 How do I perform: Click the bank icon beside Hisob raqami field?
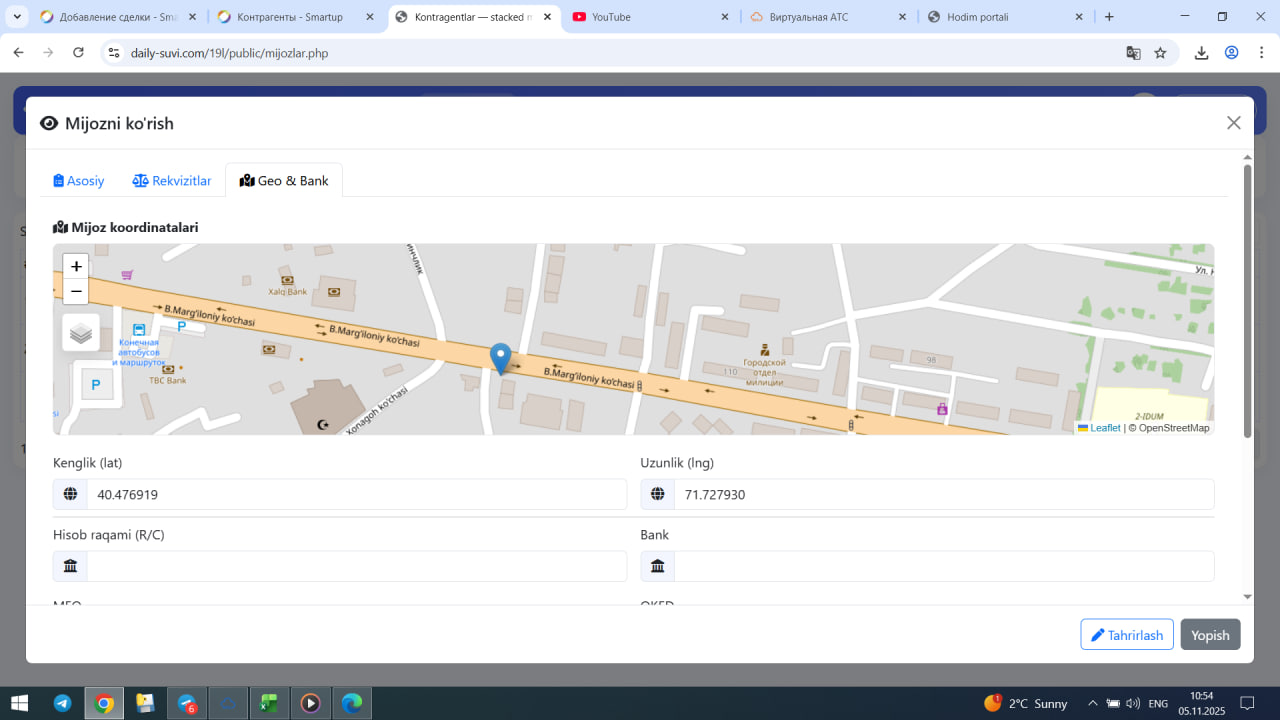tap(70, 566)
